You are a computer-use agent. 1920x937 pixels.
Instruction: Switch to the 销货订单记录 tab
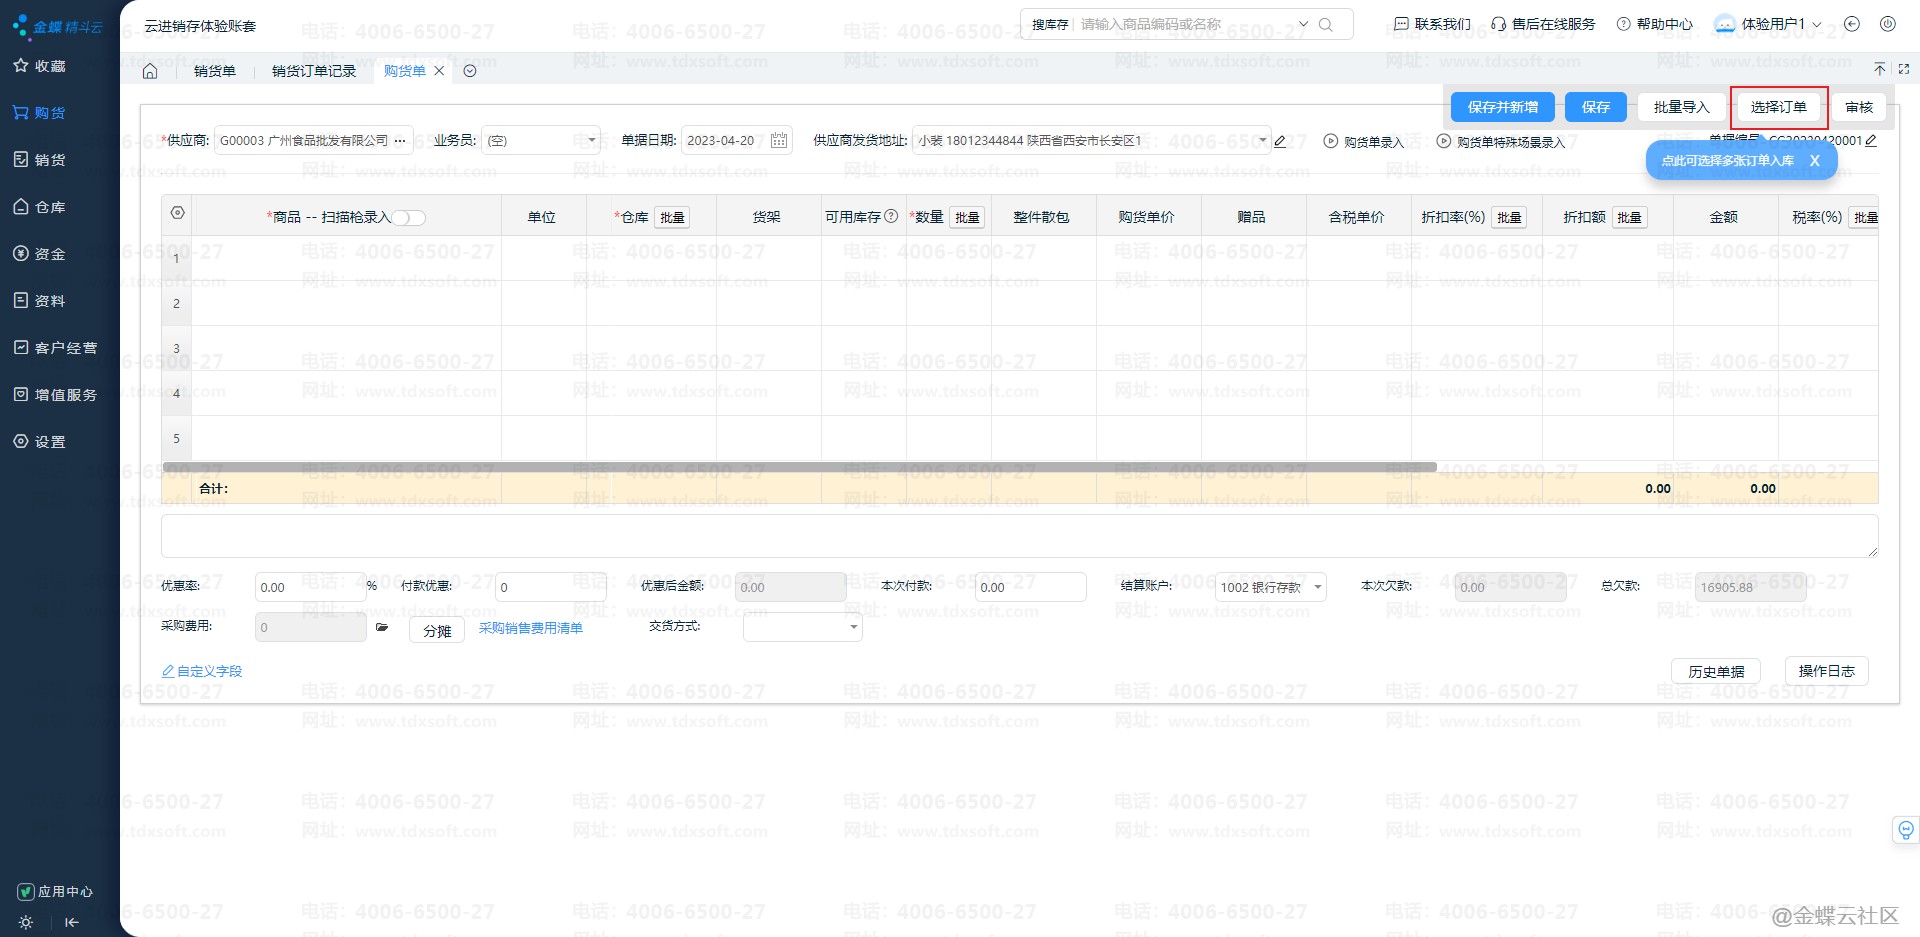314,71
